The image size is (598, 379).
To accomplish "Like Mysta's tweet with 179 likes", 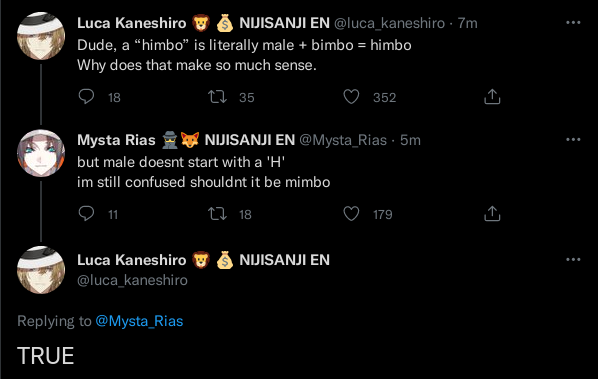I will (x=351, y=214).
